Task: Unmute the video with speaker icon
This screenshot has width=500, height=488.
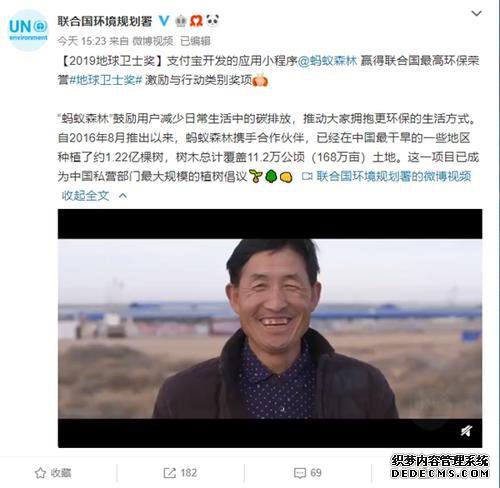Action: (466, 431)
